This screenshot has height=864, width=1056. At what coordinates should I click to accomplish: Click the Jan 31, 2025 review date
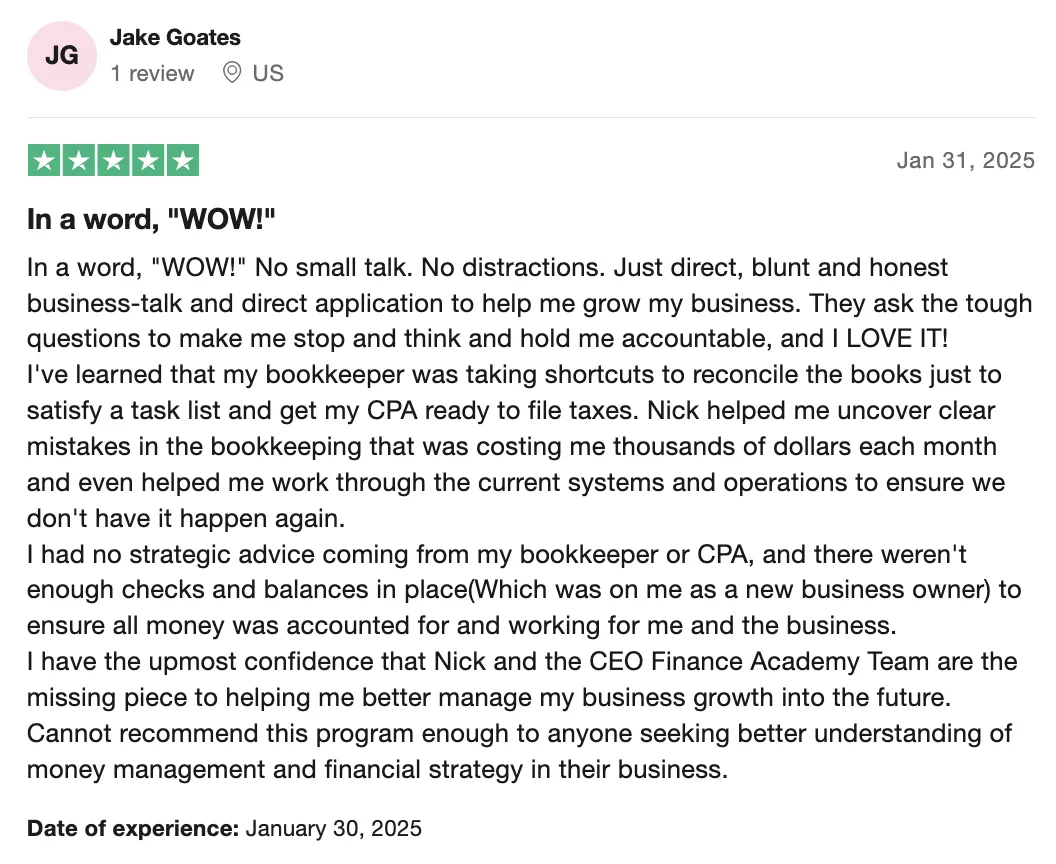pyautogui.click(x=965, y=160)
